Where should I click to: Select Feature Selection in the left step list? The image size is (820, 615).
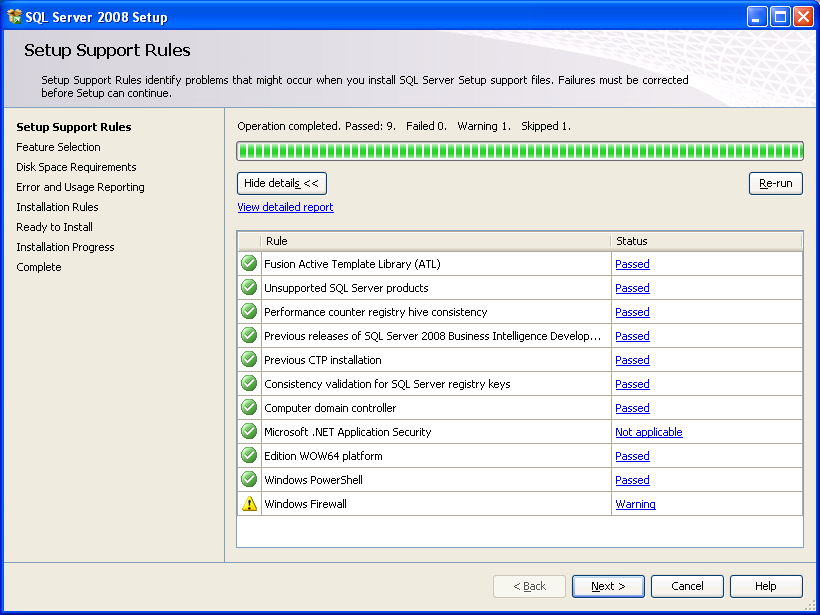click(x=58, y=147)
